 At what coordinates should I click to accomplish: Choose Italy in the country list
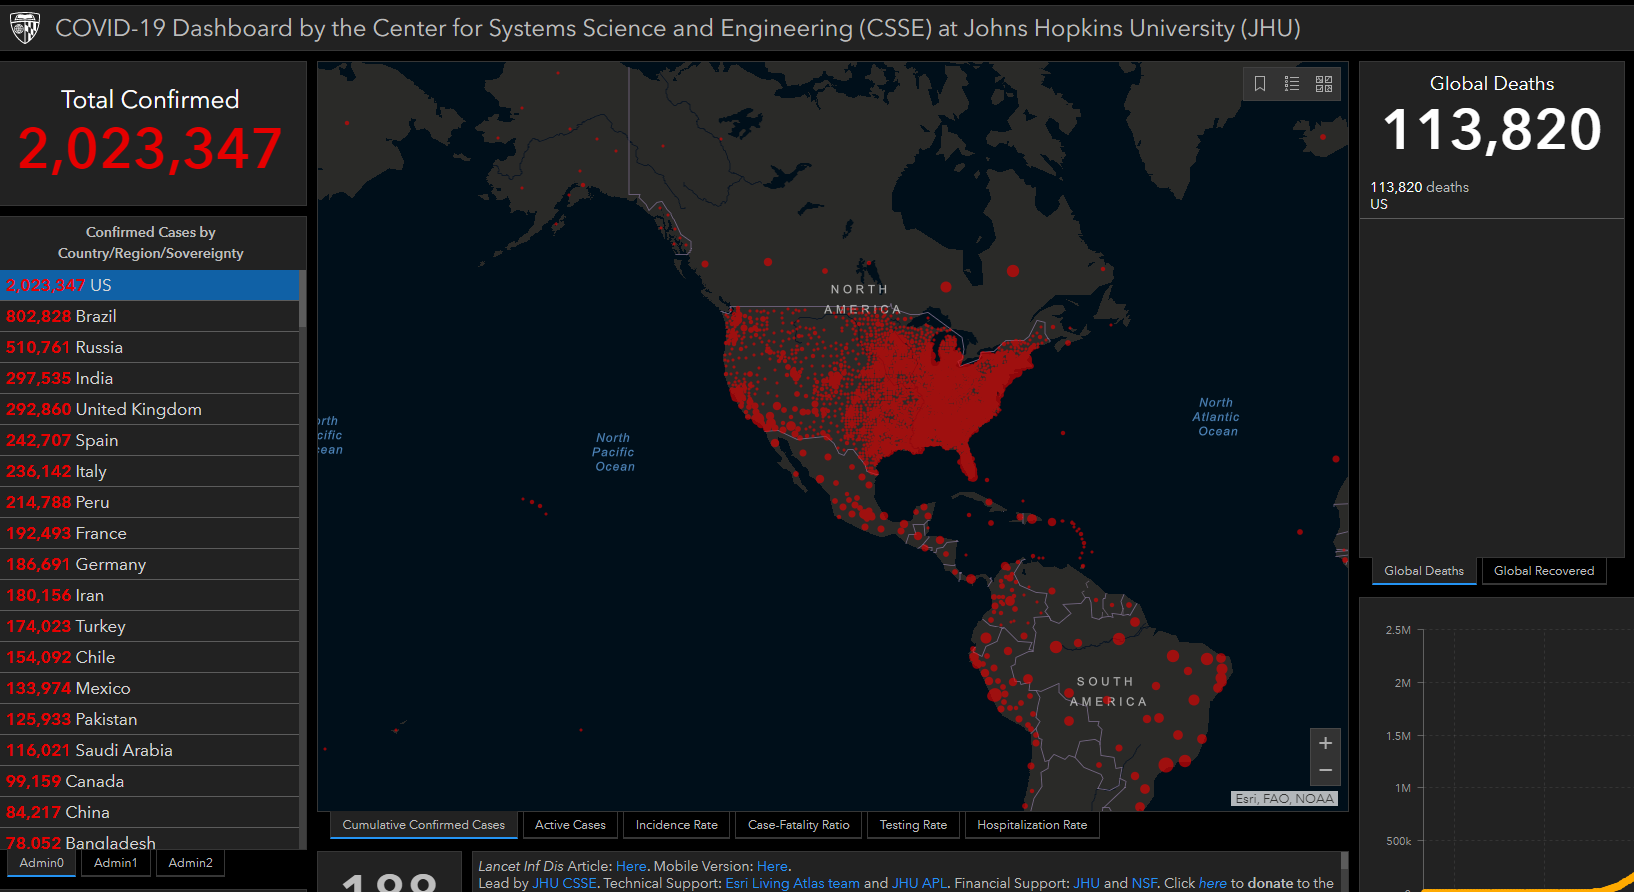pyautogui.click(x=150, y=471)
